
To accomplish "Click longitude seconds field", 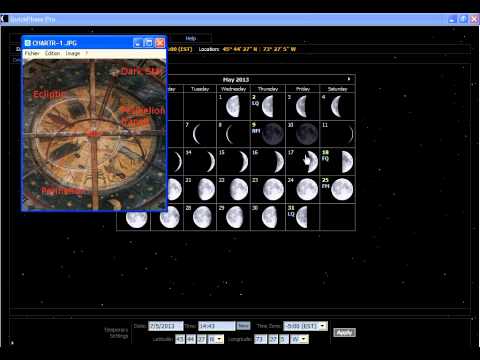I will click(x=284, y=339).
